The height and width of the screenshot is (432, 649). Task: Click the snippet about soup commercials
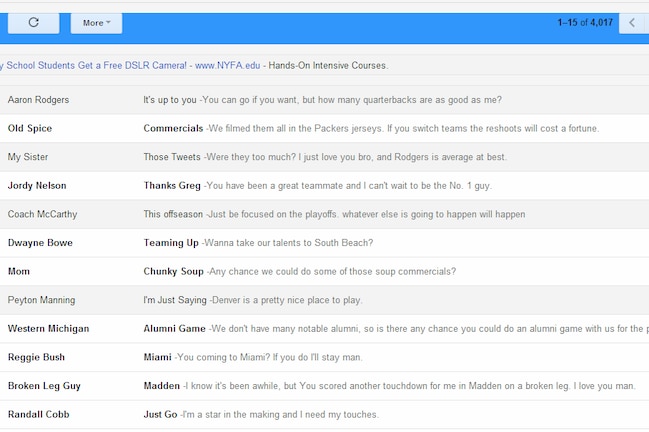click(x=333, y=271)
